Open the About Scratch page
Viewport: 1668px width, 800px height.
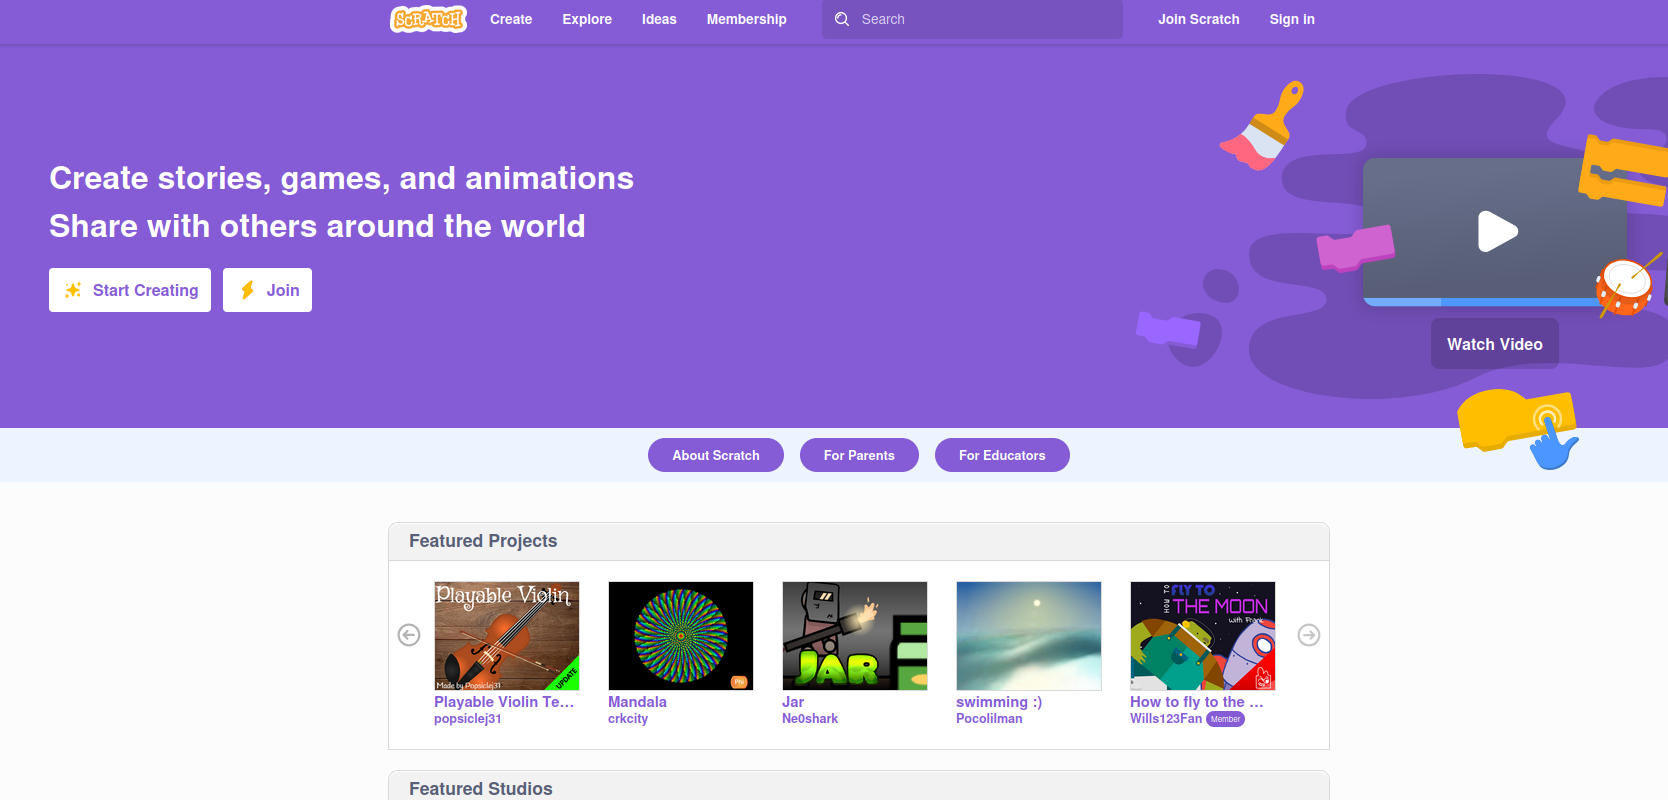[x=716, y=455]
